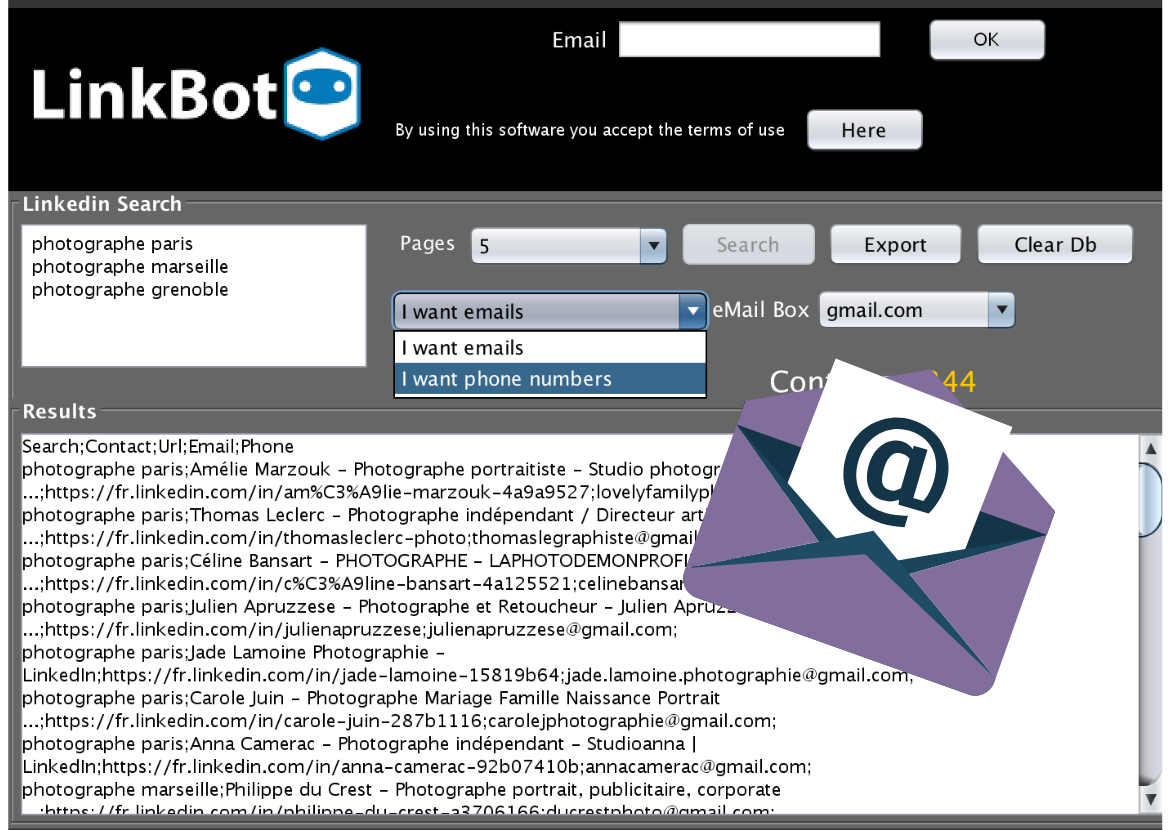Click the results vertical scrollbar thumb

point(1151,499)
